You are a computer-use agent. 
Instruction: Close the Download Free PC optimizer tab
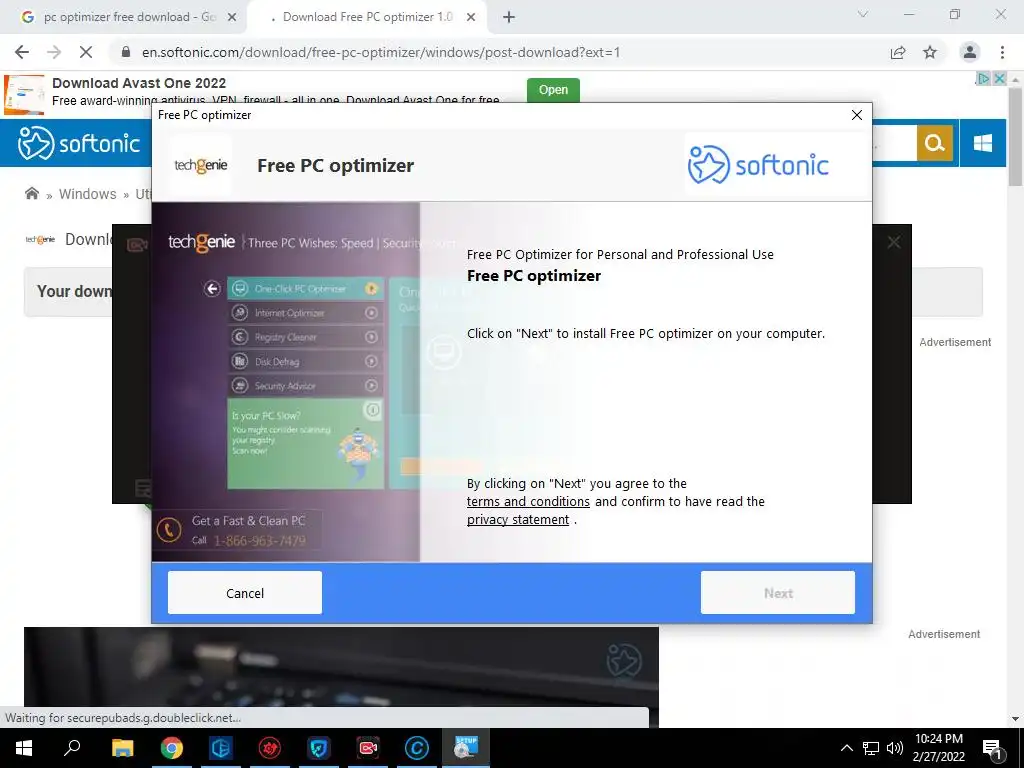[x=471, y=18]
